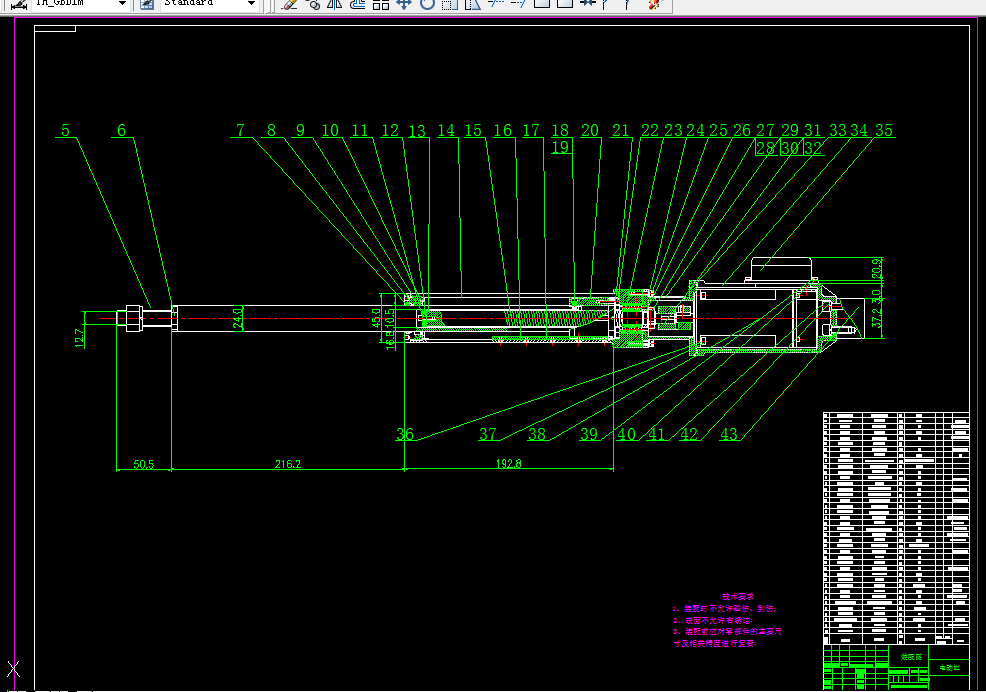Select the Stretch tool
This screenshot has width=986, height=692.
472,4
